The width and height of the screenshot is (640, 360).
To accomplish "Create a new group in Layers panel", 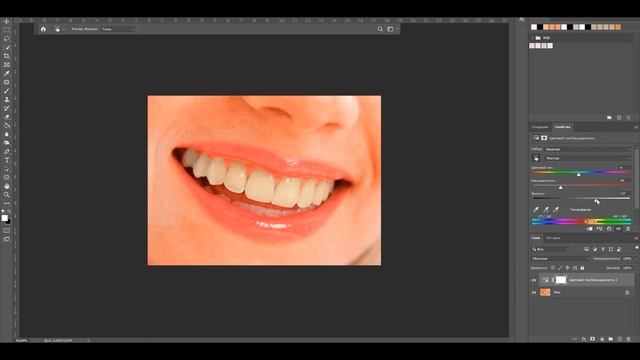I will (611, 339).
